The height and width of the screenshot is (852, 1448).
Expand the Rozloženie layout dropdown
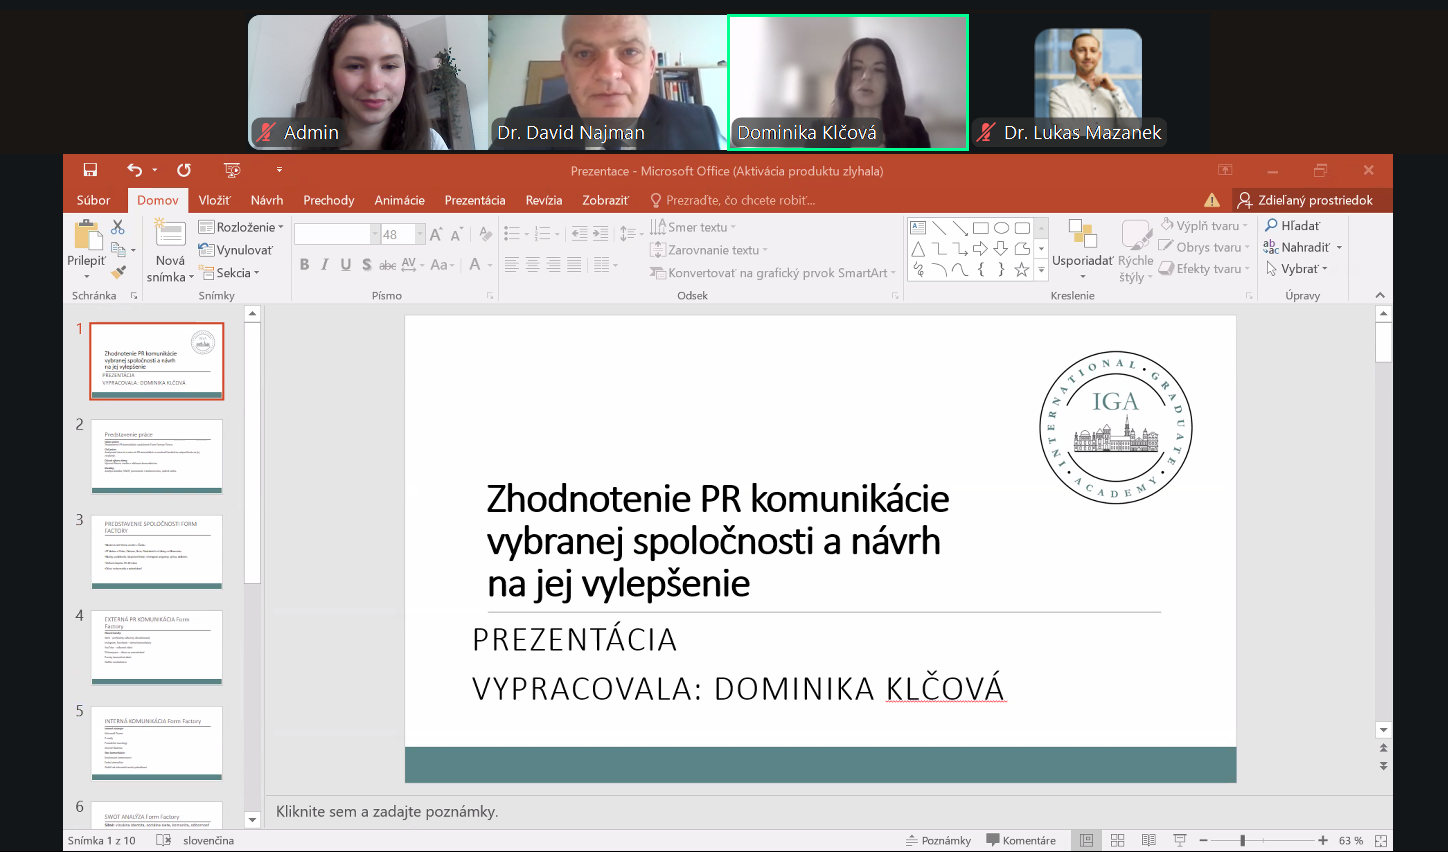pos(241,227)
